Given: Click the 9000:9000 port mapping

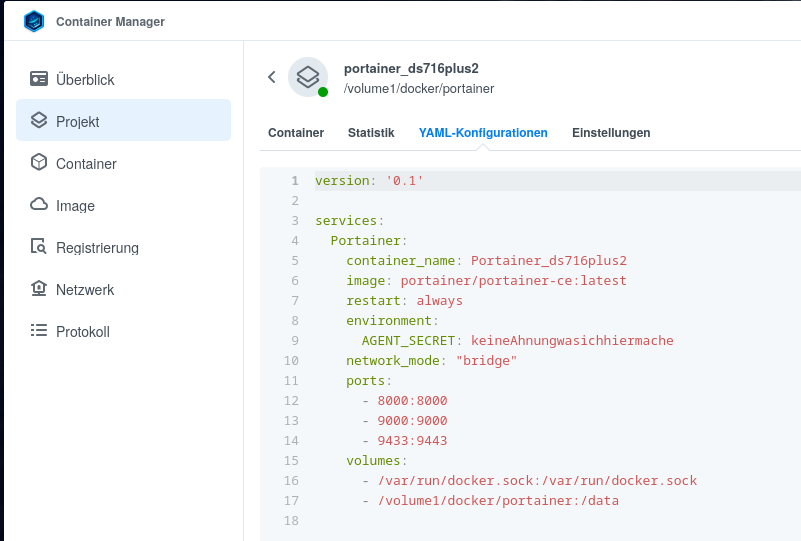Looking at the screenshot, I should point(412,420).
